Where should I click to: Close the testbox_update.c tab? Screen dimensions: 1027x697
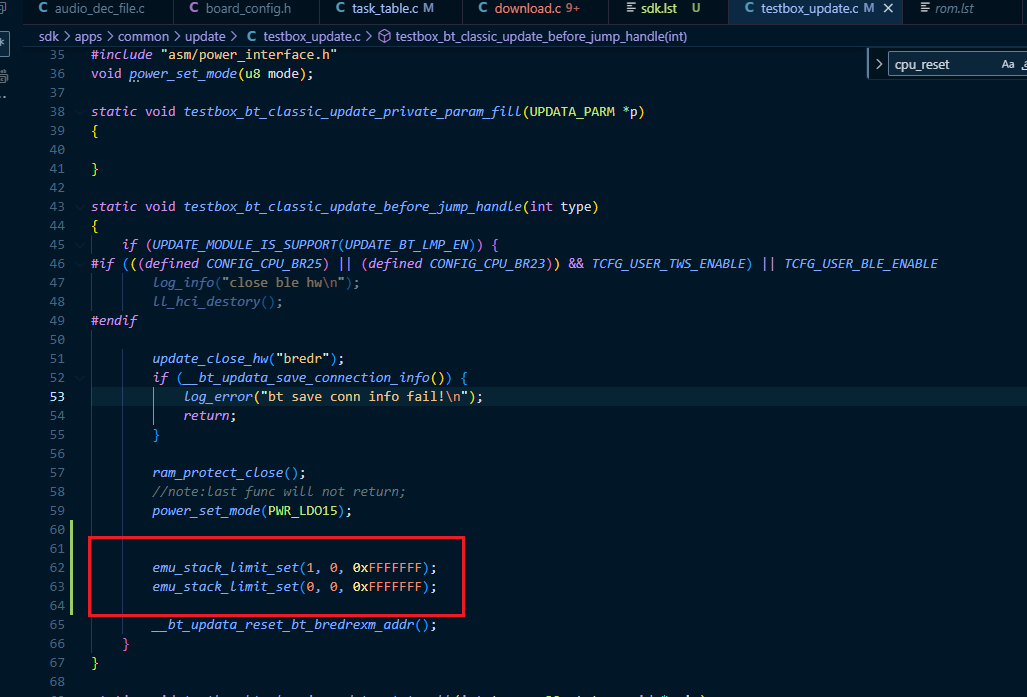(x=888, y=9)
